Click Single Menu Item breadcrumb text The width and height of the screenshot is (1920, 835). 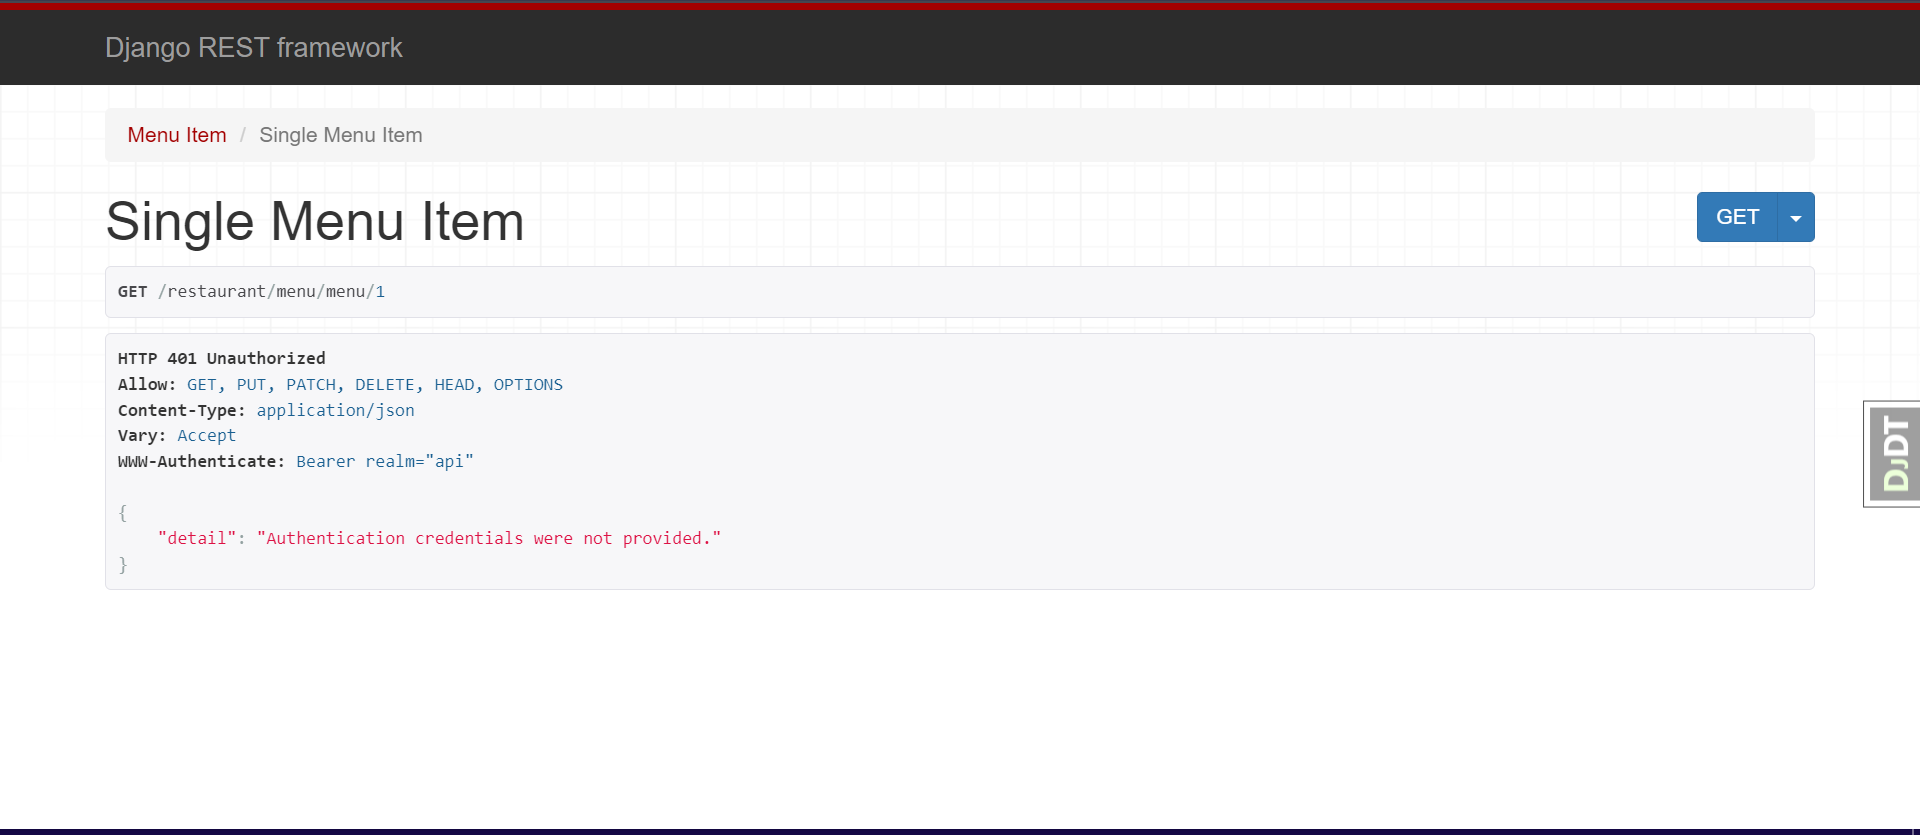(x=341, y=135)
